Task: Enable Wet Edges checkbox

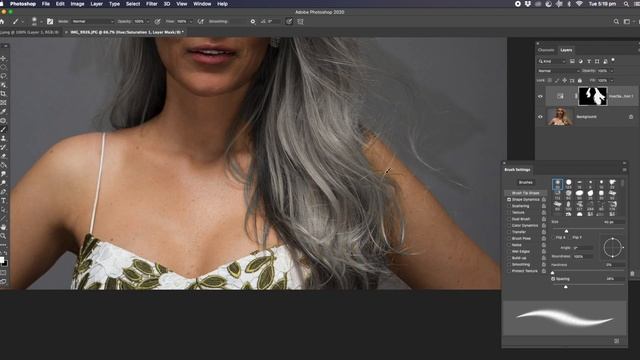Action: [509, 251]
